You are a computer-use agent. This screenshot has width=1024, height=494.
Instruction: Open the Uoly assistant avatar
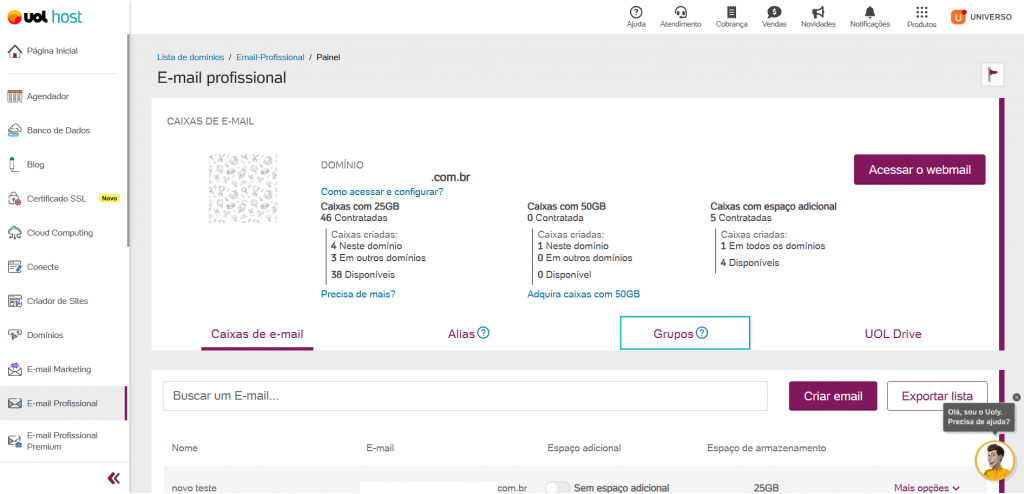click(994, 461)
